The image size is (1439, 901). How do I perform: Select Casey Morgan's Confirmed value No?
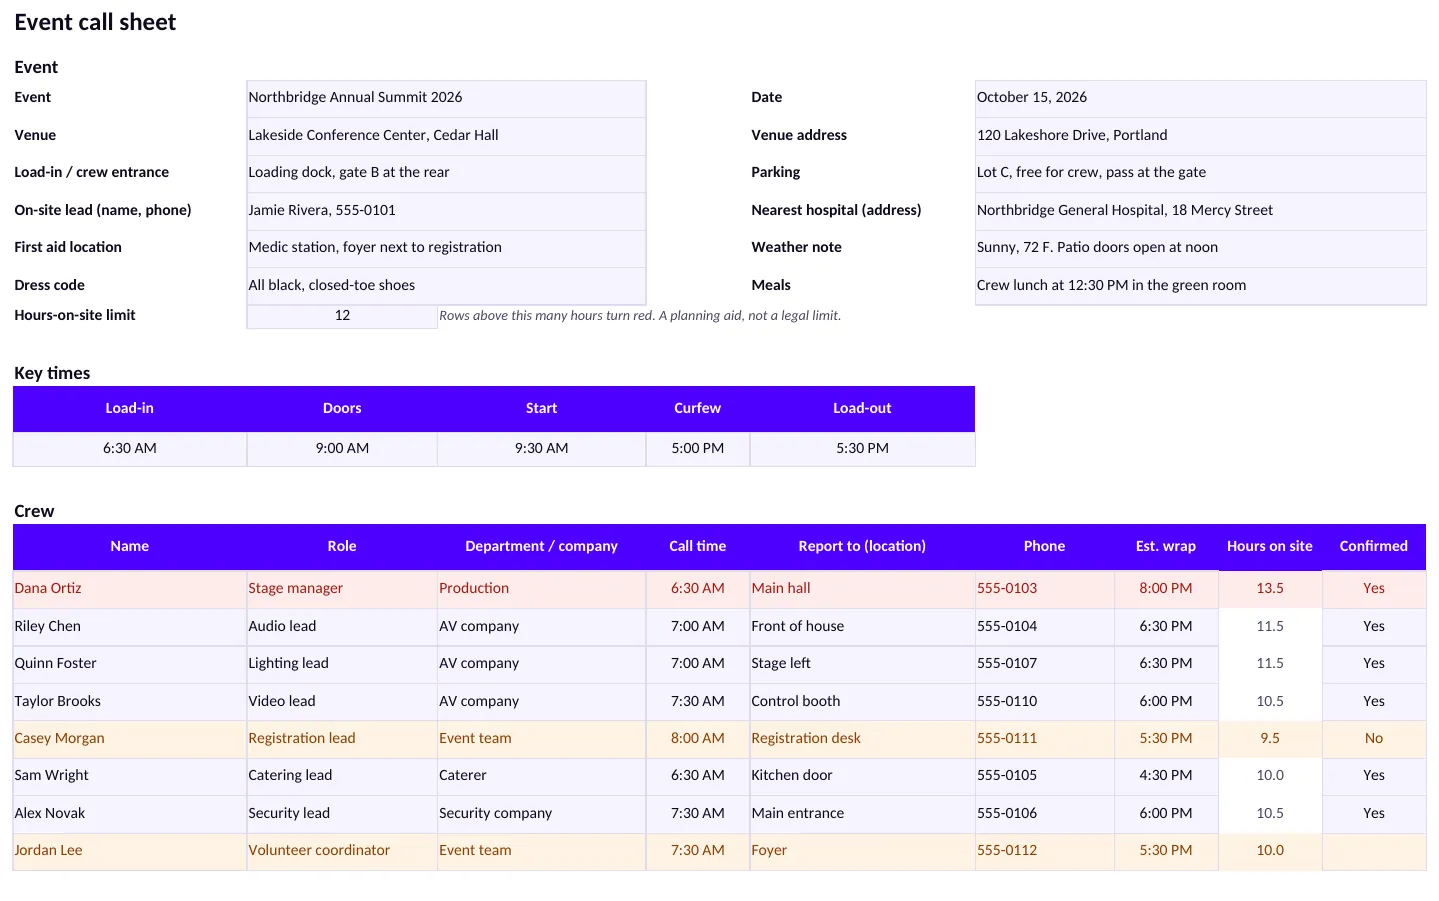[x=1374, y=739]
